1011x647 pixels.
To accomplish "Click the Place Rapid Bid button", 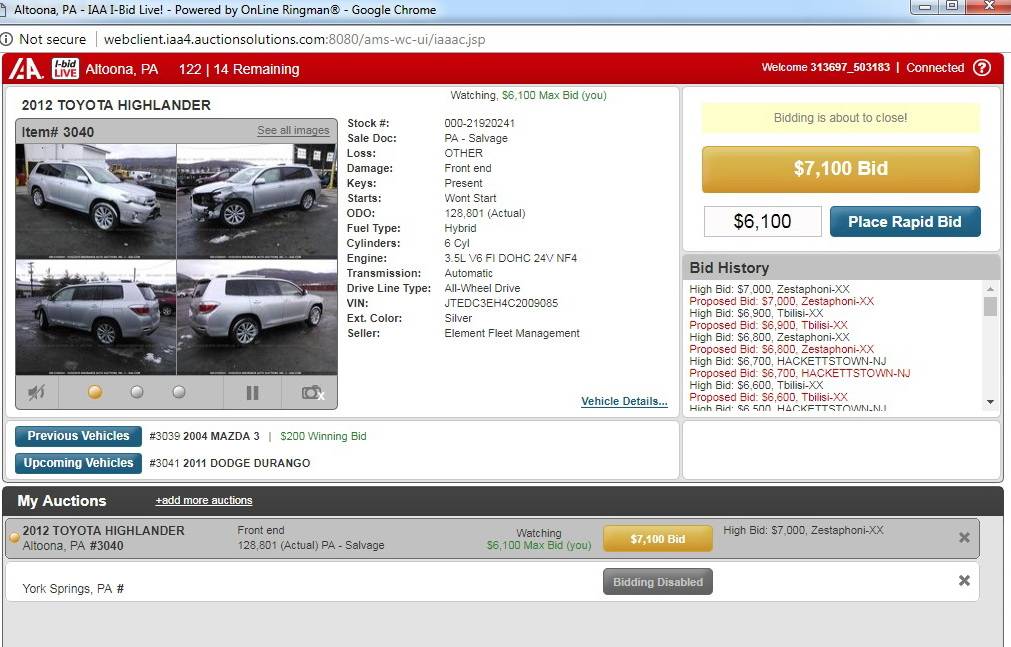I will [x=905, y=222].
